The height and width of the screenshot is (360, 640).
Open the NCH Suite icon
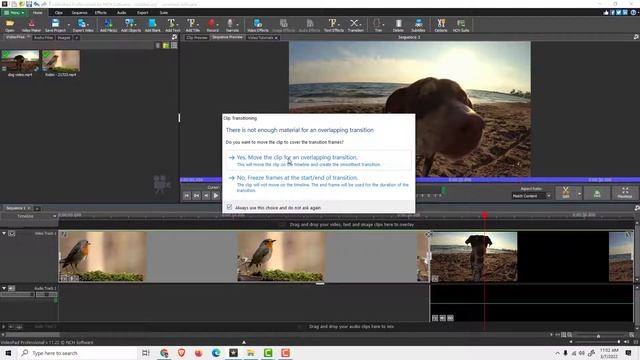click(x=461, y=25)
